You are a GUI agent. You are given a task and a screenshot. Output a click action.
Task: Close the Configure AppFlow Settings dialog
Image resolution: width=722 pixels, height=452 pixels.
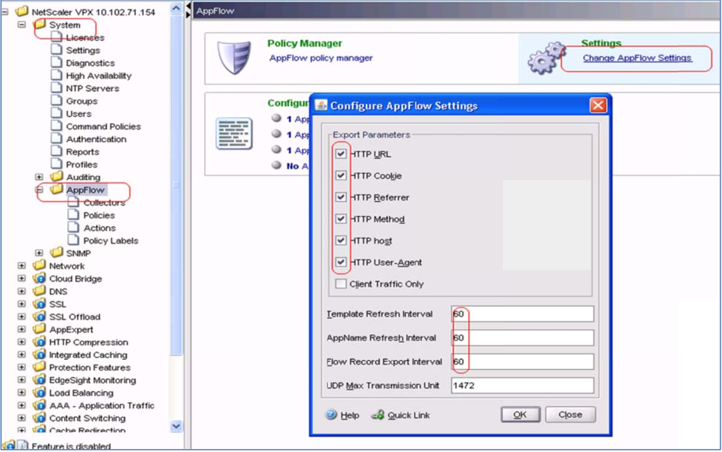[x=598, y=106]
